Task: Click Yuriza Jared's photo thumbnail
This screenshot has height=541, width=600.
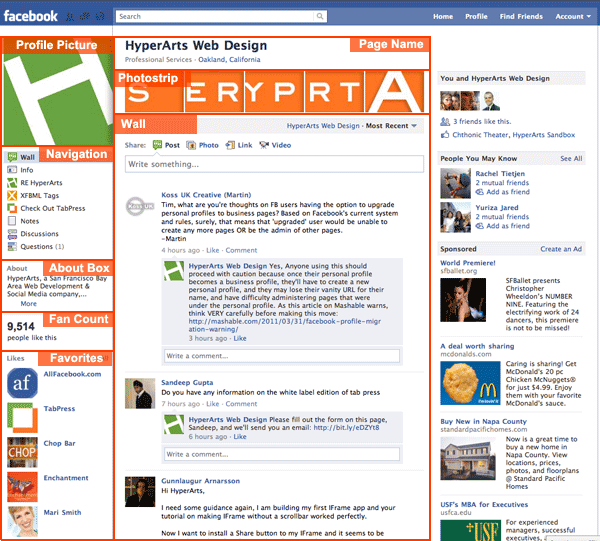Action: point(455,217)
